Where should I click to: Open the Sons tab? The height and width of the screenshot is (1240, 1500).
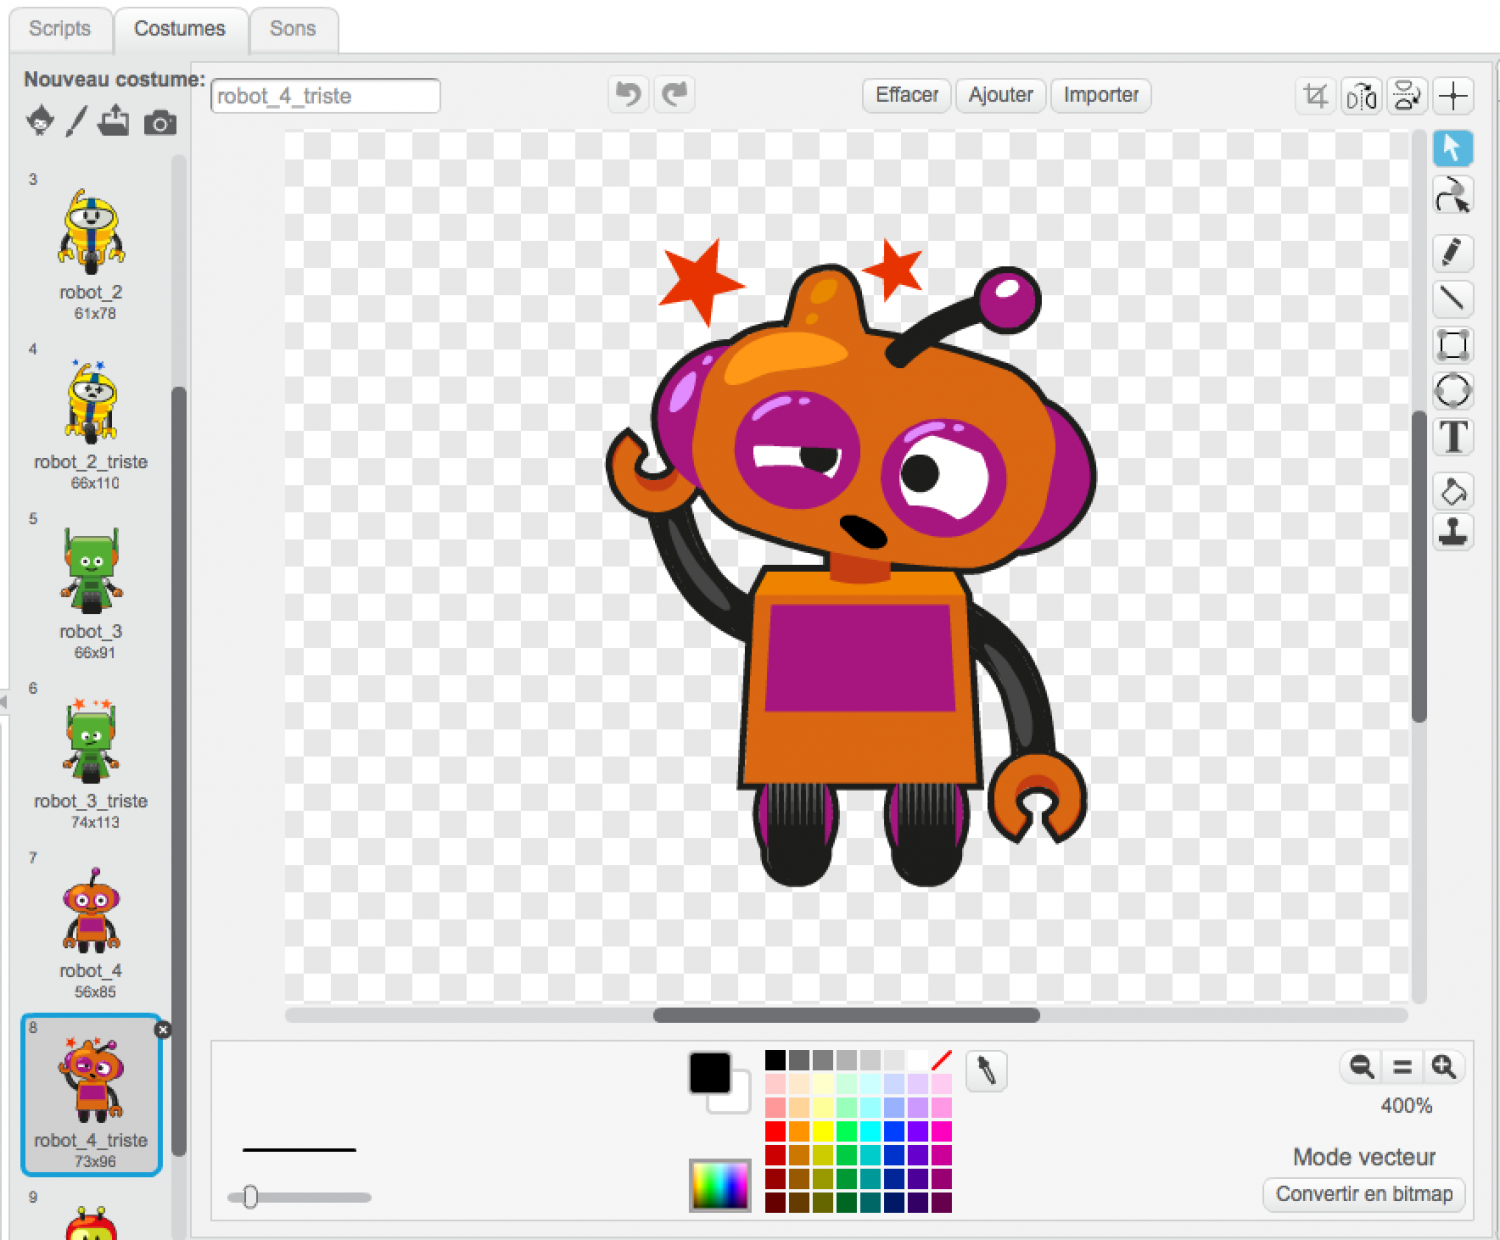click(x=293, y=28)
